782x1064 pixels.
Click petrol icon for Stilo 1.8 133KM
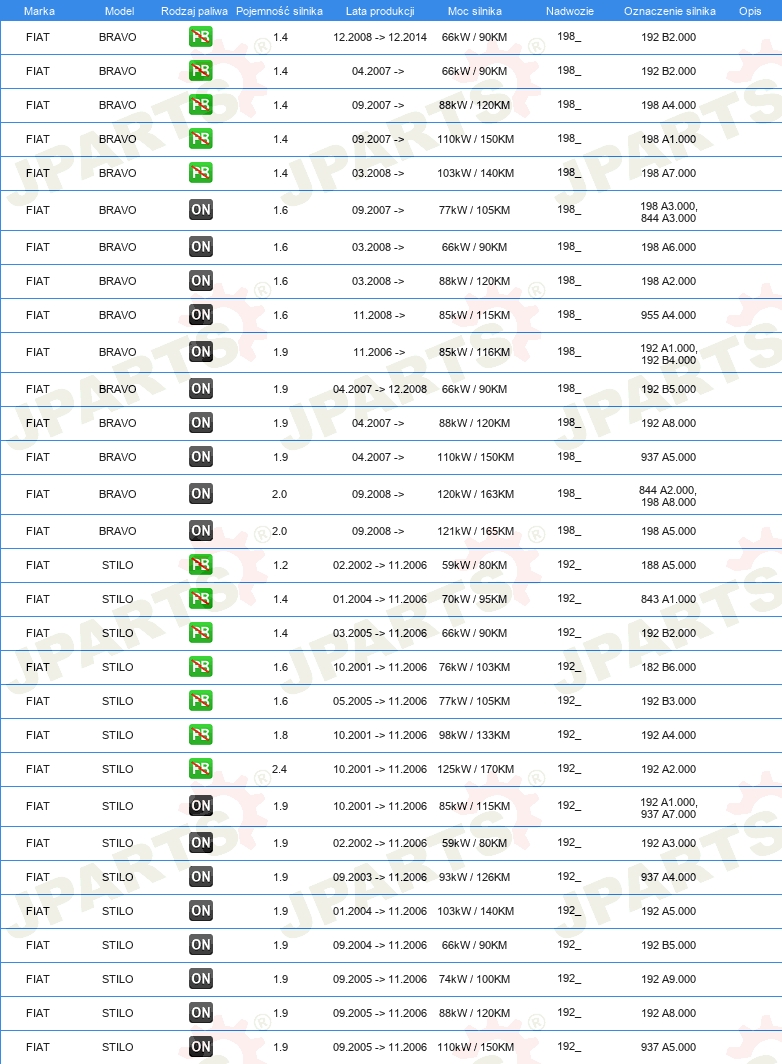point(200,735)
